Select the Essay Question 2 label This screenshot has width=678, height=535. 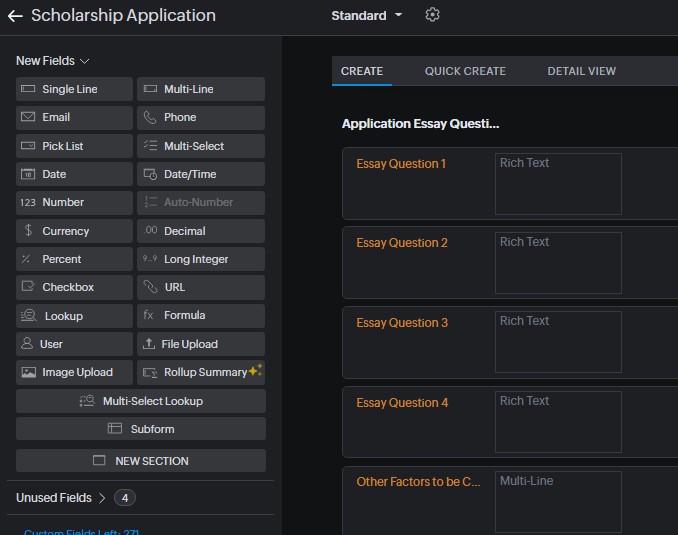[x=402, y=243]
